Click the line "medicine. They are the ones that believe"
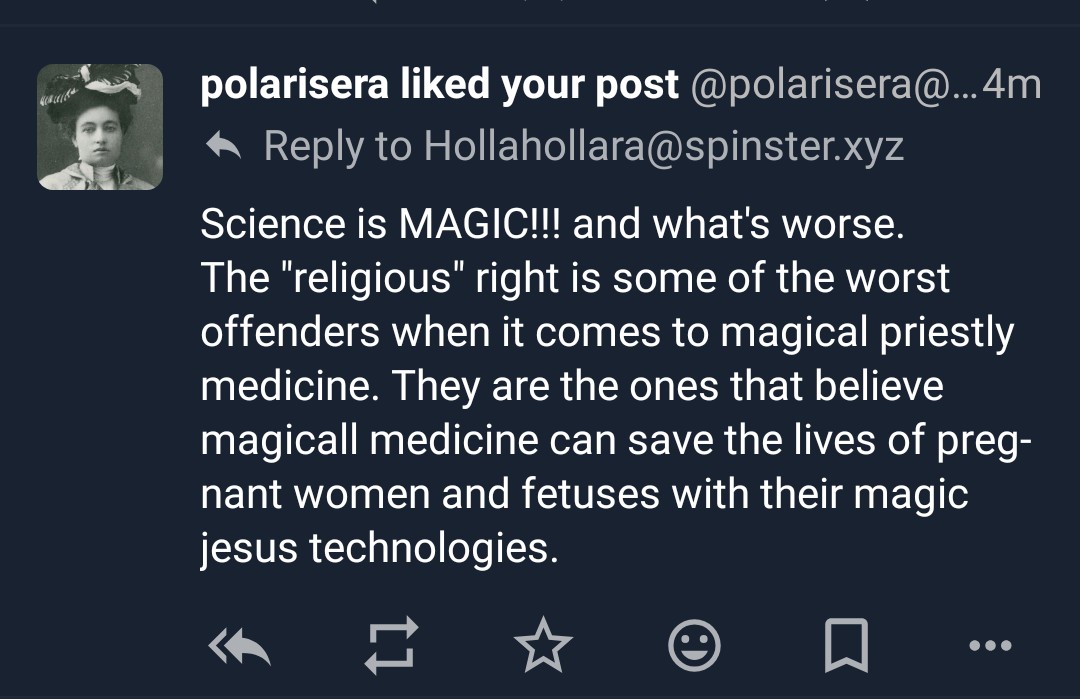The height and width of the screenshot is (699, 1080). (x=572, y=386)
